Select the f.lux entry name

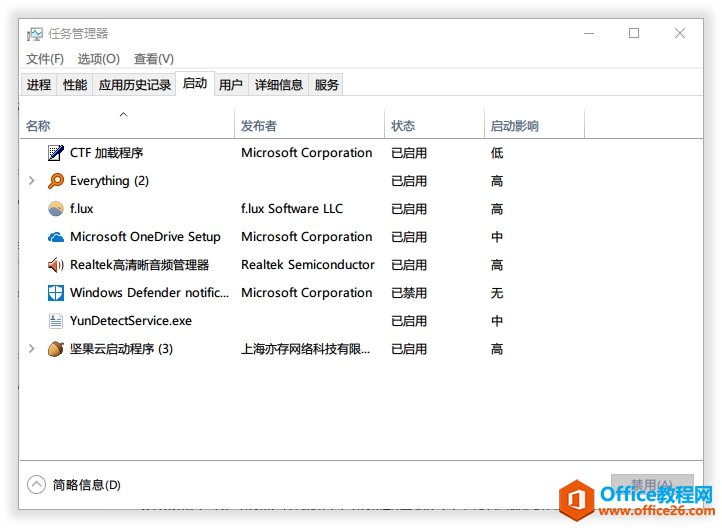click(x=82, y=209)
